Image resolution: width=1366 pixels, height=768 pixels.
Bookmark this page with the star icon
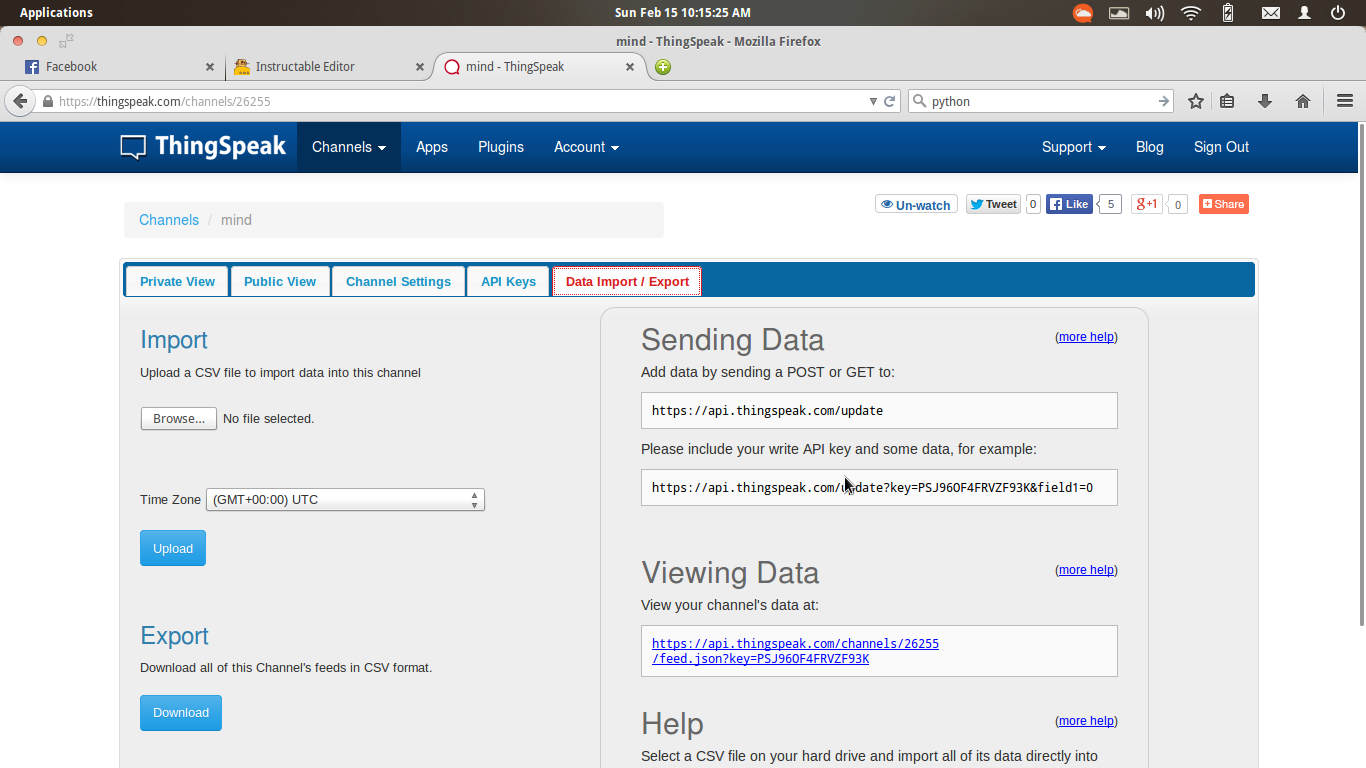pyautogui.click(x=1195, y=101)
